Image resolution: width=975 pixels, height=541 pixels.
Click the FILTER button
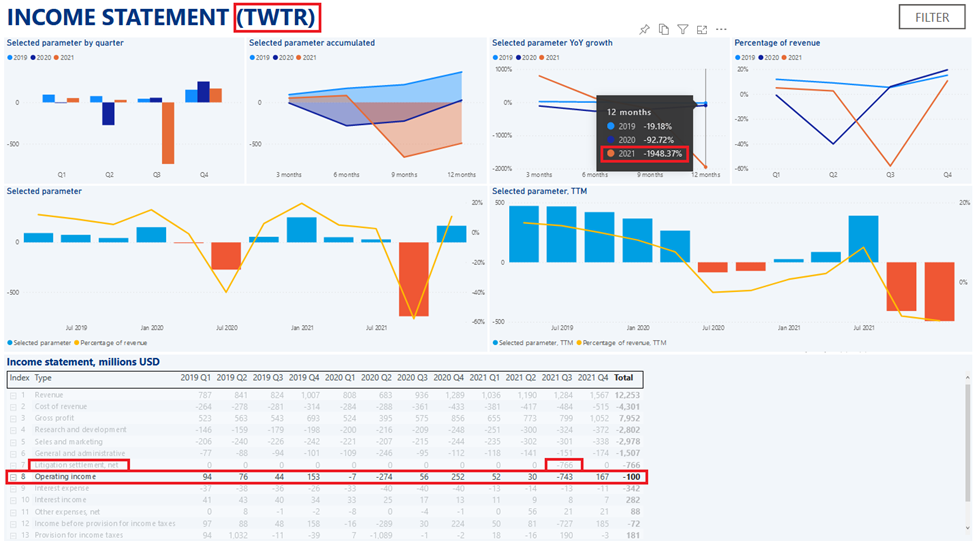tap(932, 17)
